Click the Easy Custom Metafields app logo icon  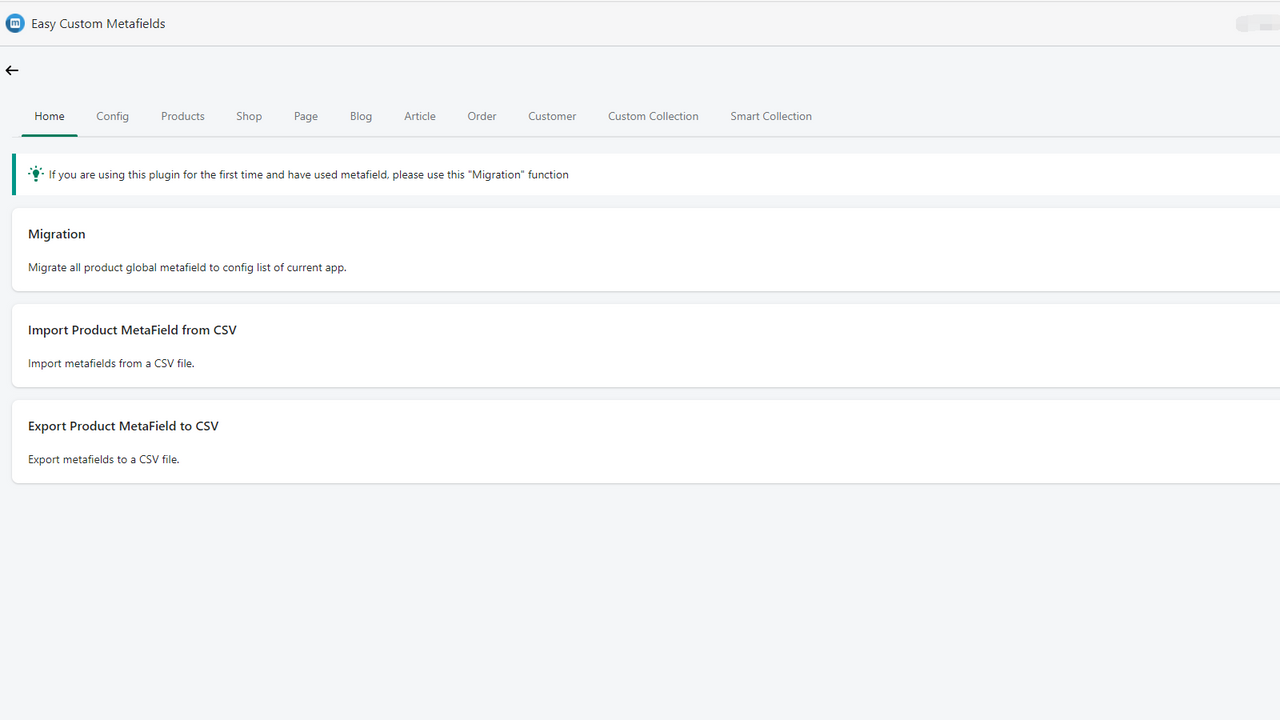15,23
